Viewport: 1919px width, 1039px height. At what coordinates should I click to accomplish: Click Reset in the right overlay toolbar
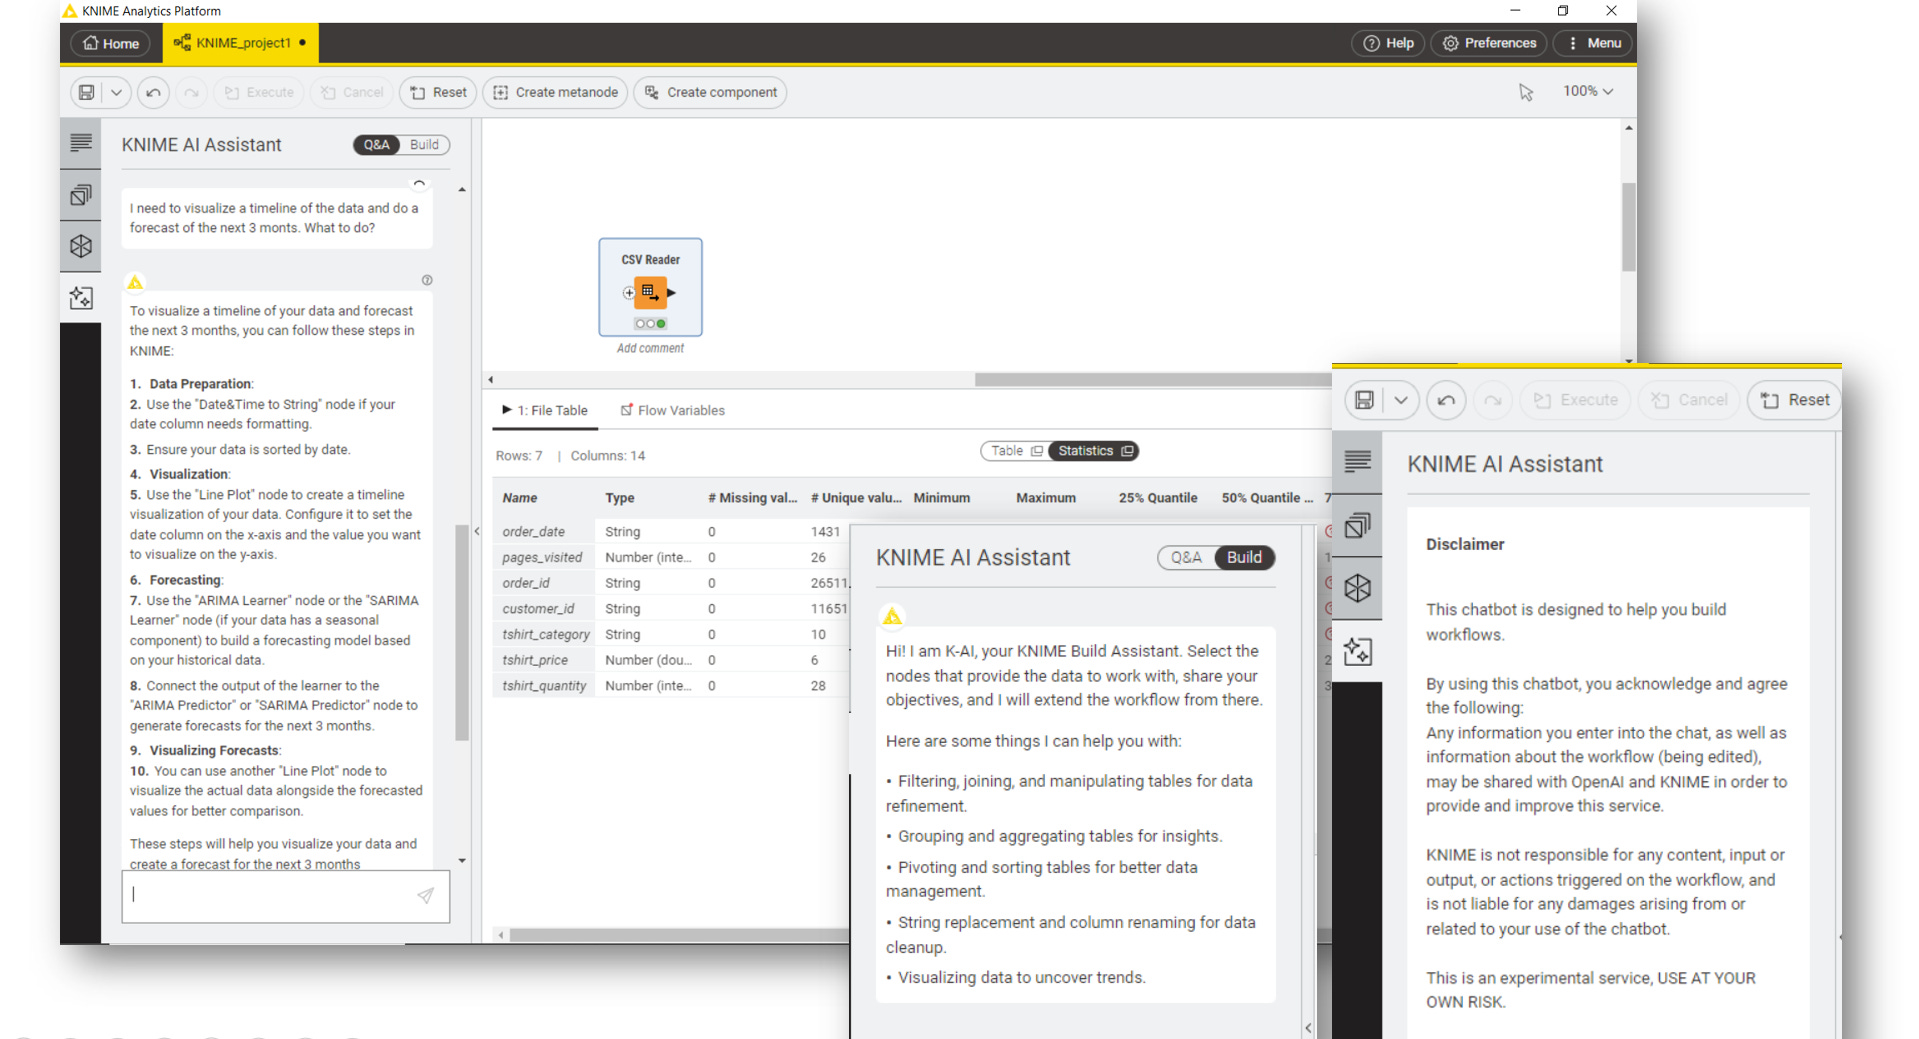[1795, 400]
